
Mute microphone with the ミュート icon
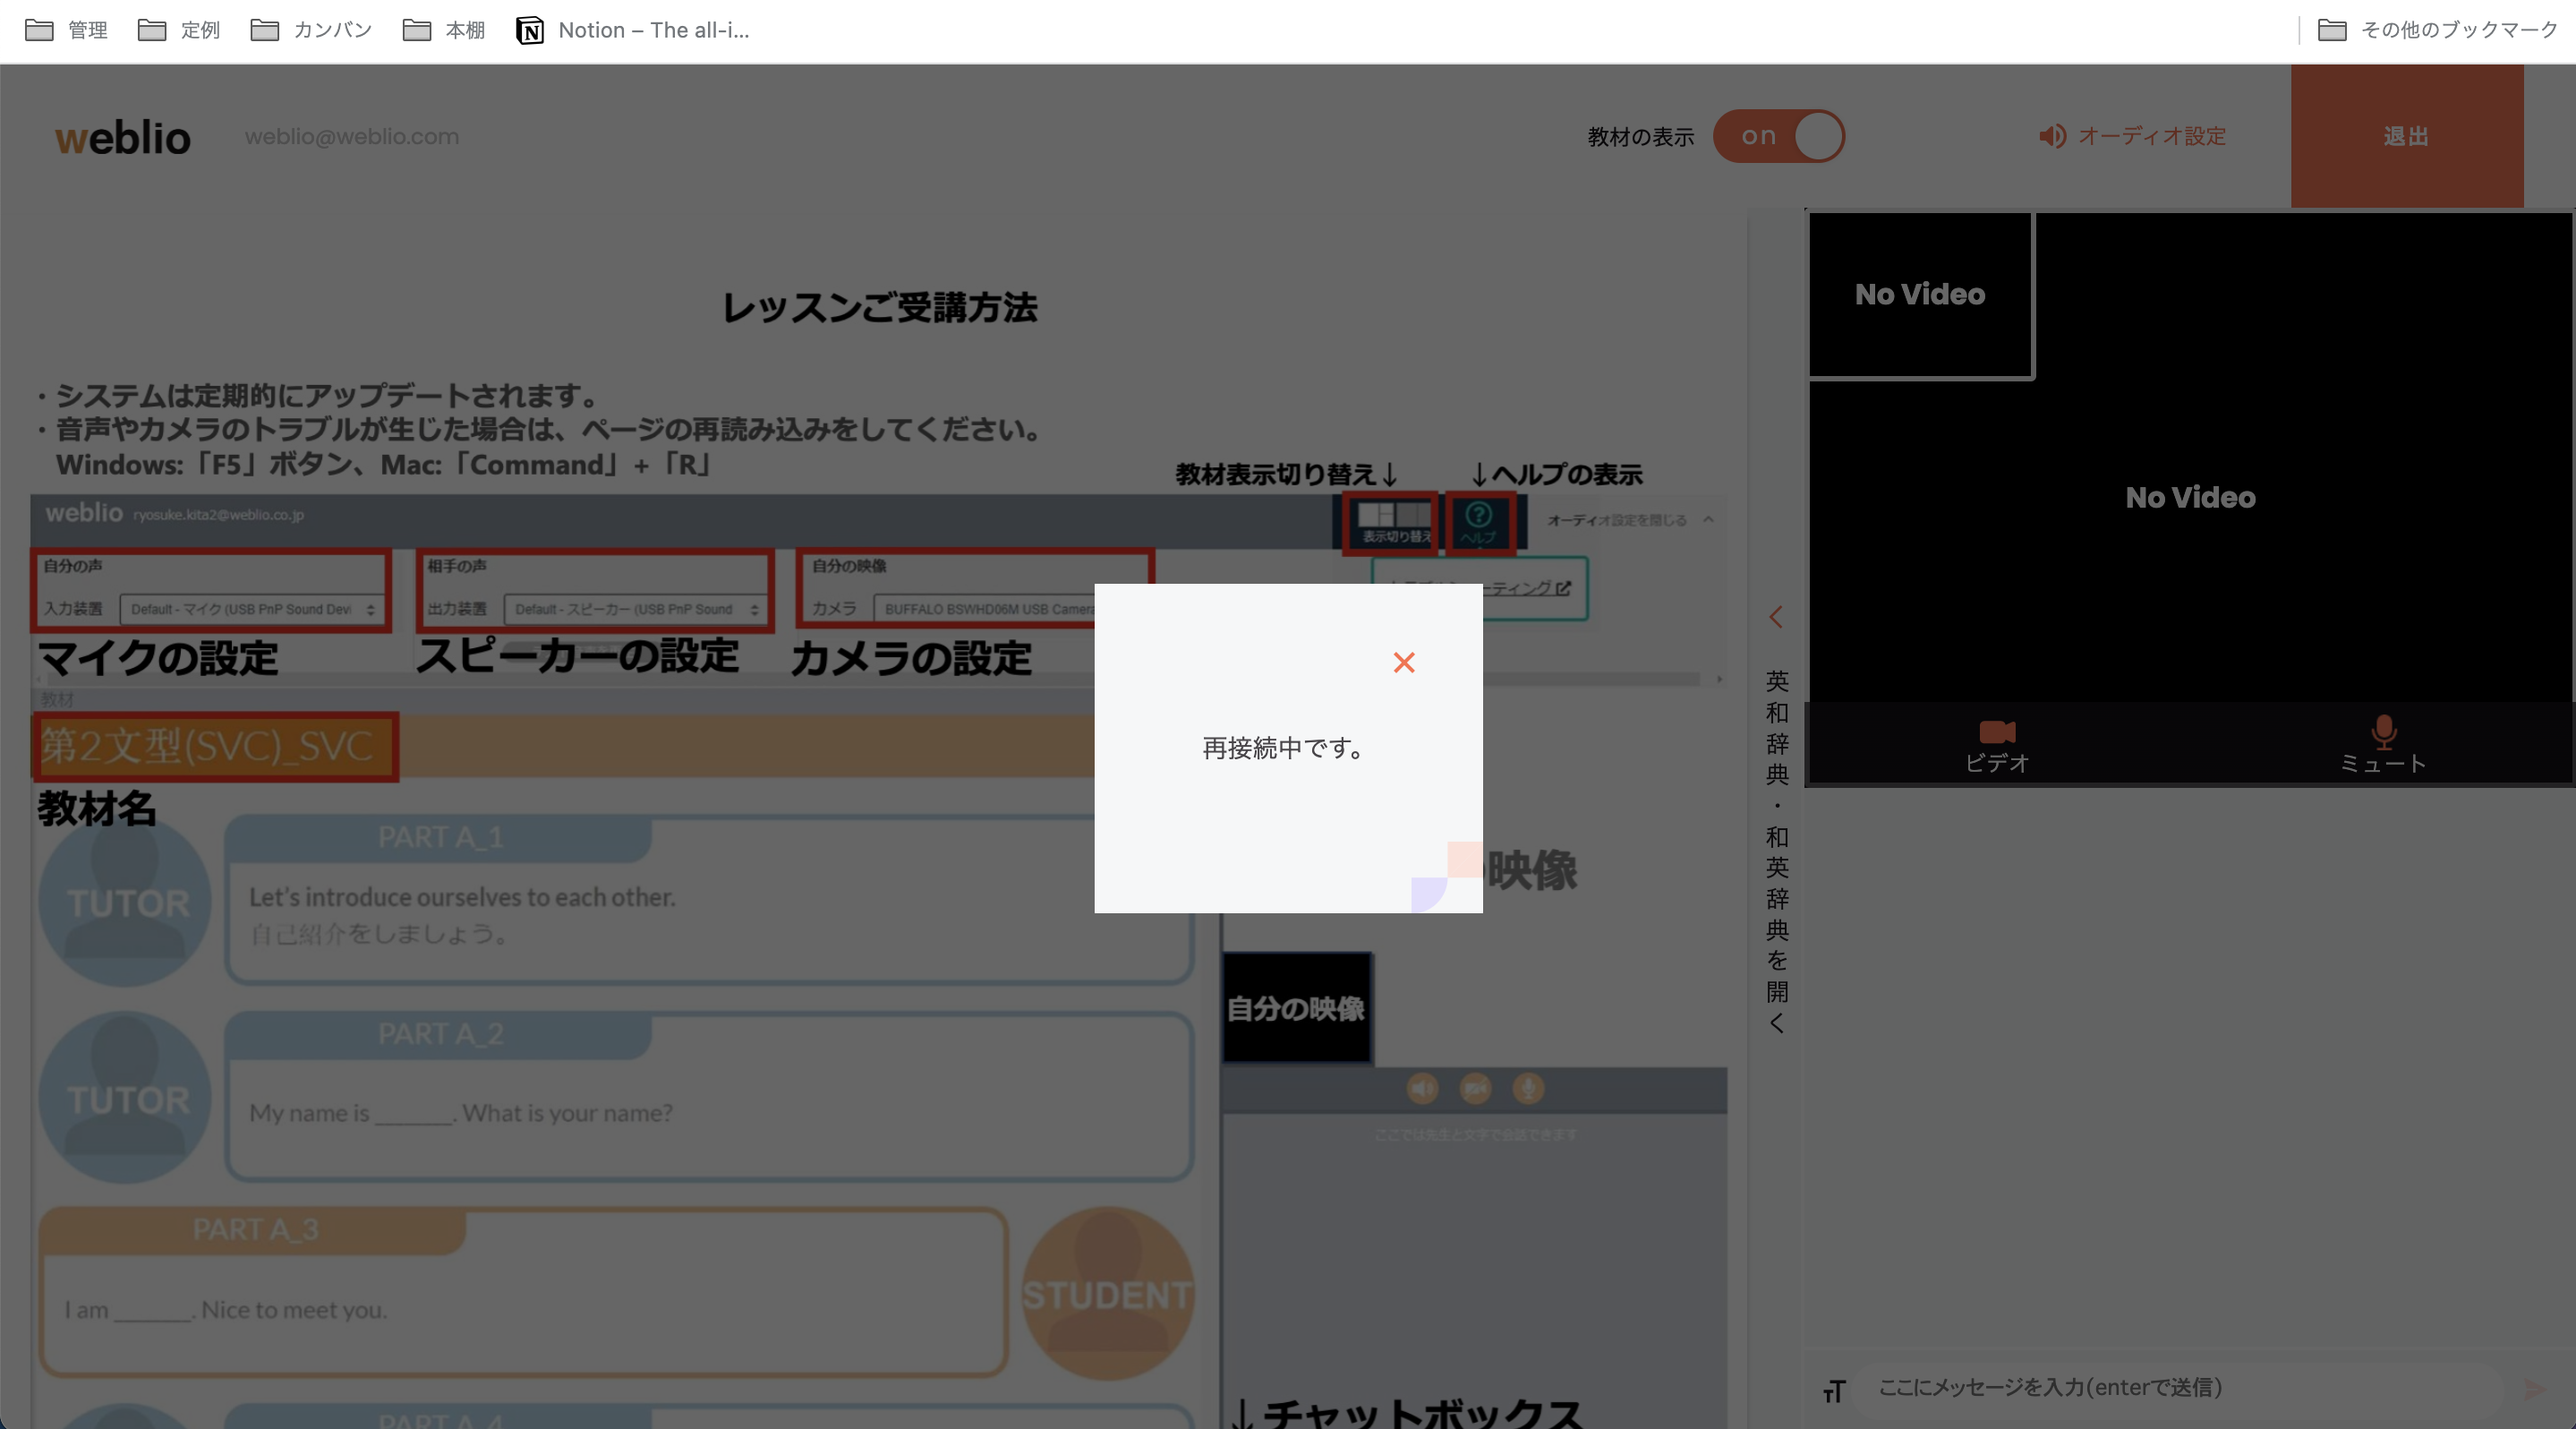tap(2383, 746)
